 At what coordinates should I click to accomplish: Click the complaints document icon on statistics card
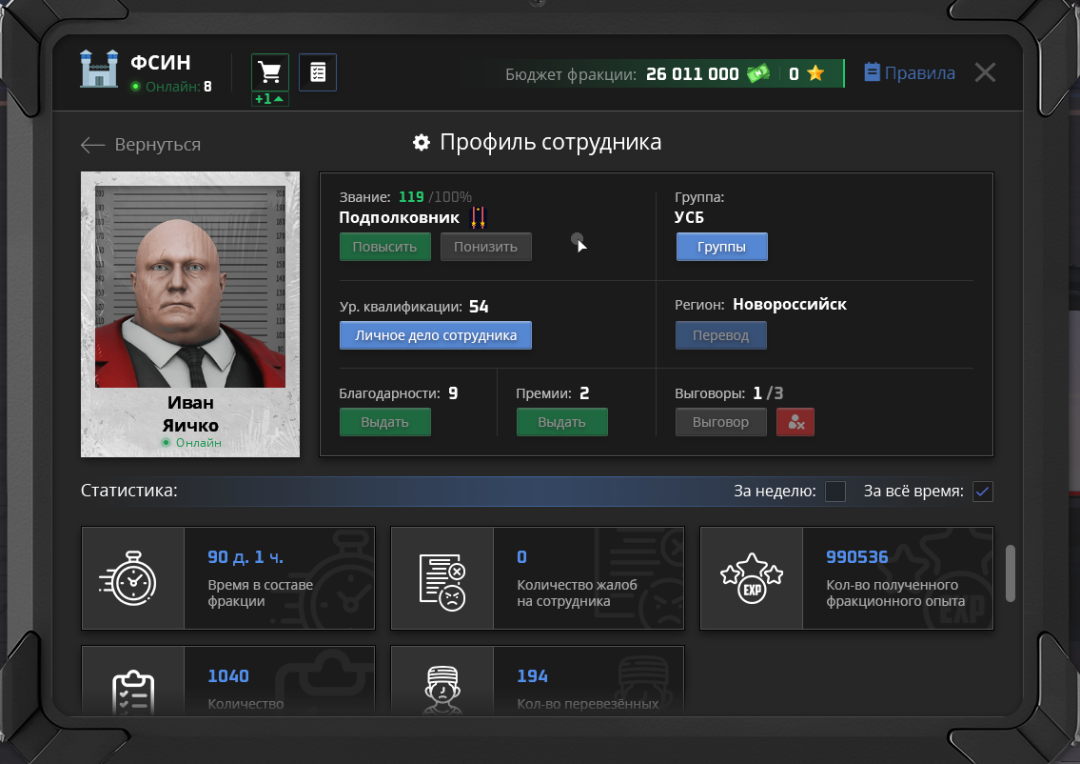pyautogui.click(x=443, y=578)
